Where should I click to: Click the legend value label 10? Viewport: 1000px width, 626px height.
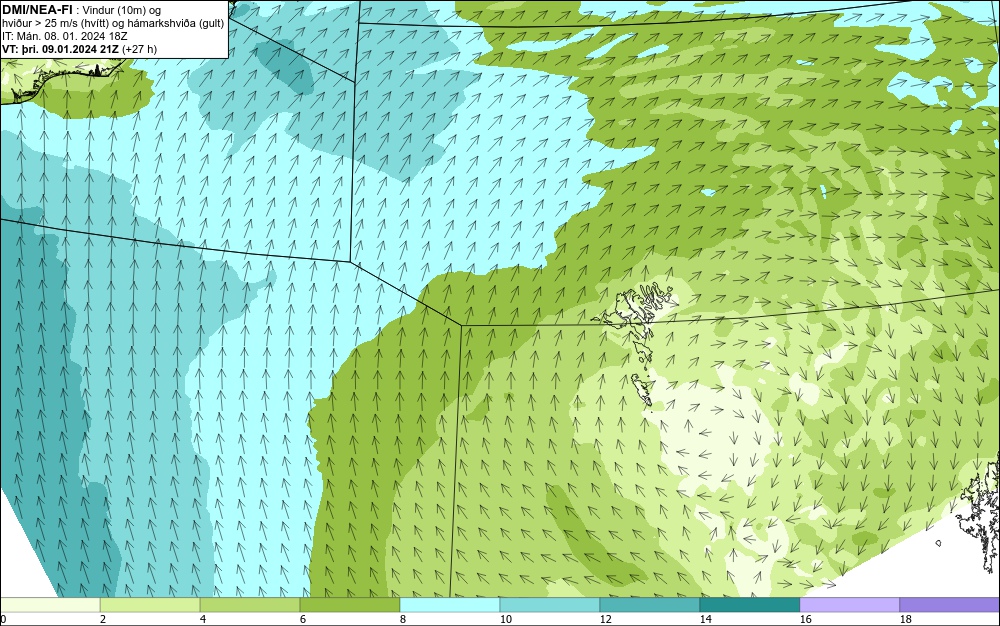click(x=505, y=619)
